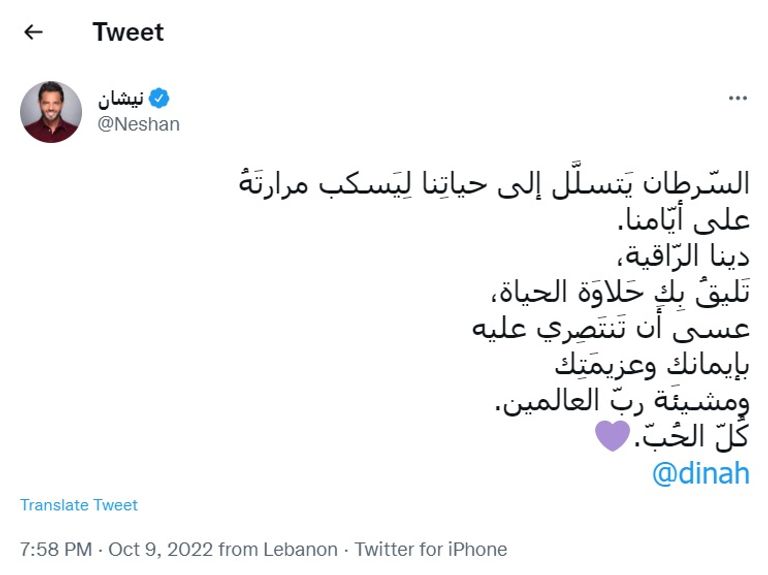Image resolution: width=768 pixels, height=575 pixels.
Task: Click the line دينا الرّاقية
Action: pos(676,258)
